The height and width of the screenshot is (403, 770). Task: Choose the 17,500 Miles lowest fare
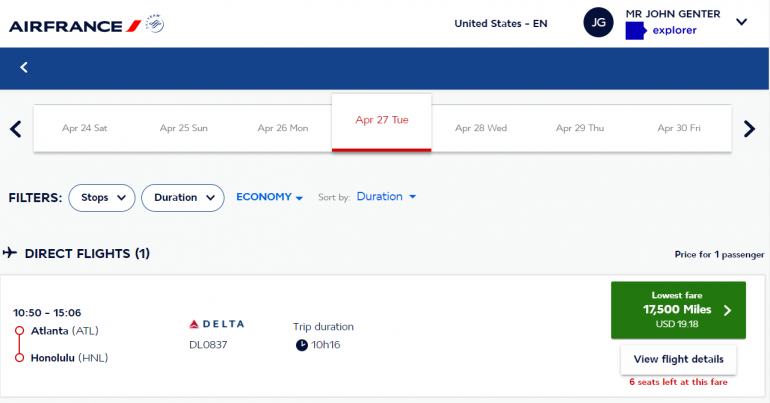pos(678,310)
